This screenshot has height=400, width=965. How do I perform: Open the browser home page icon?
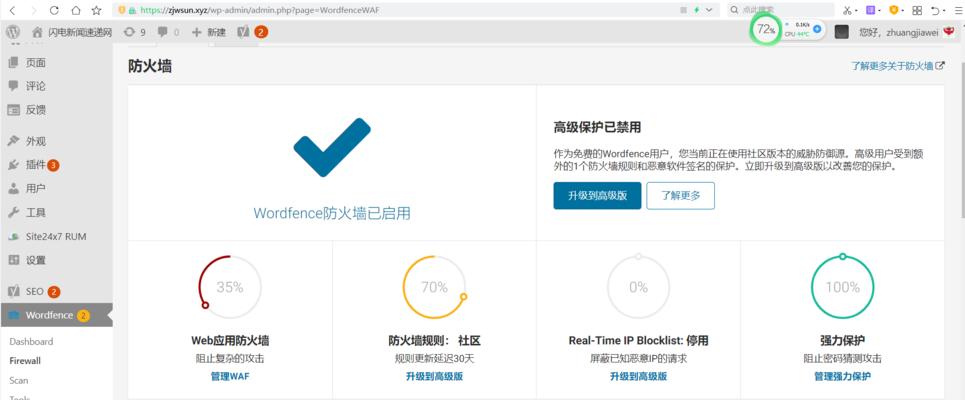click(75, 10)
